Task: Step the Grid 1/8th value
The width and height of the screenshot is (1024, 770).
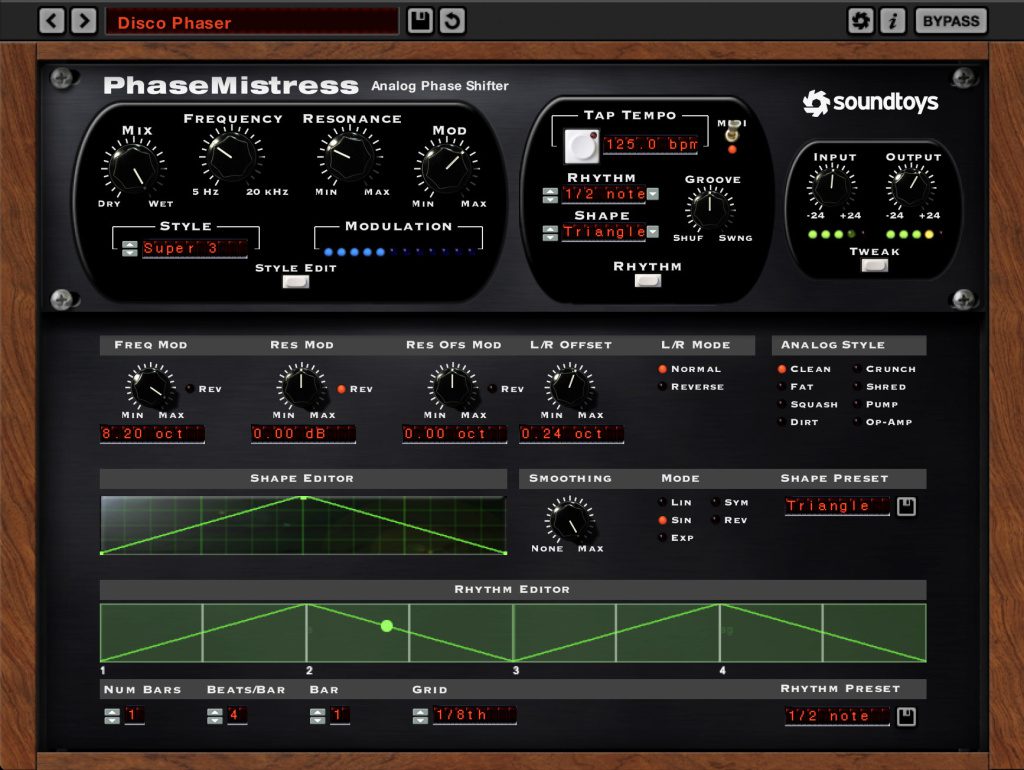Action: (x=420, y=716)
